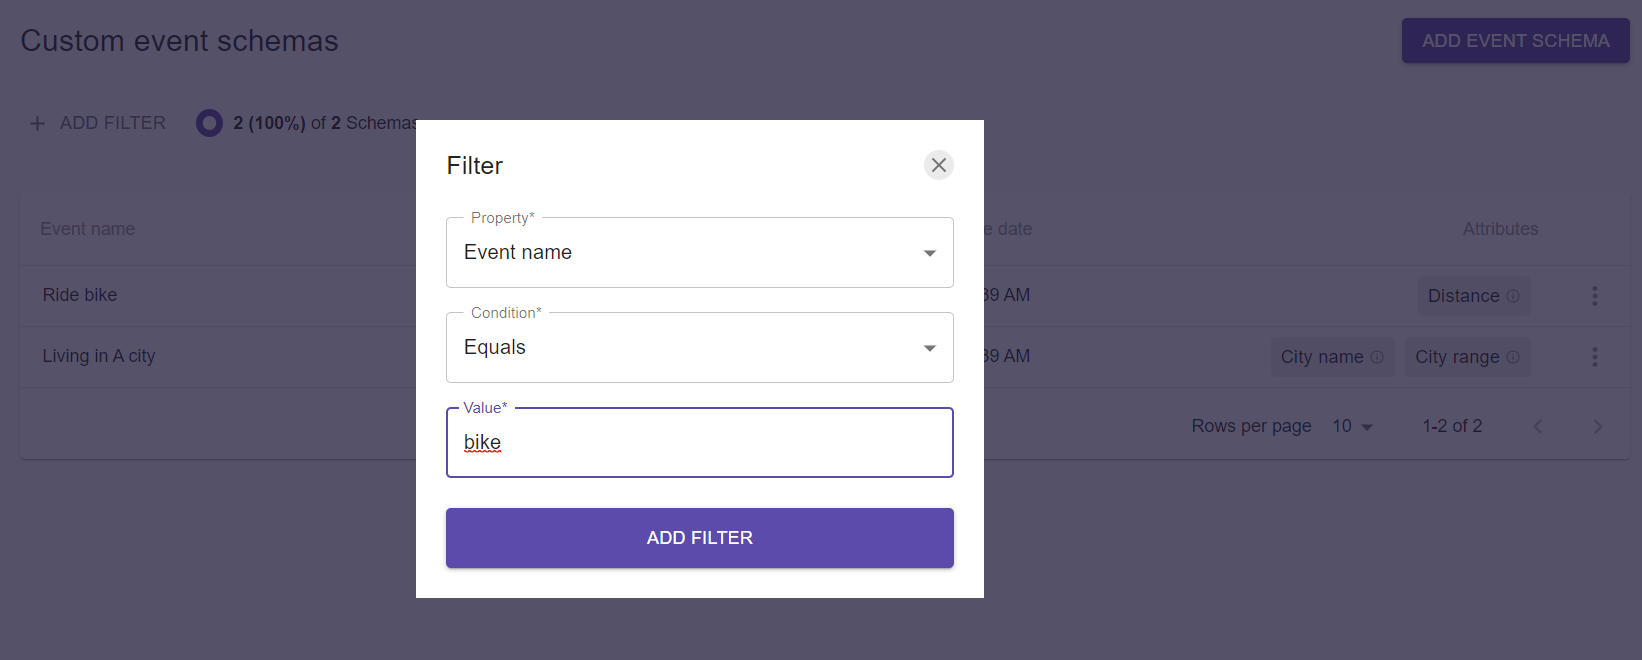The width and height of the screenshot is (1642, 660).
Task: Click the Event name column header
Action: [87, 229]
